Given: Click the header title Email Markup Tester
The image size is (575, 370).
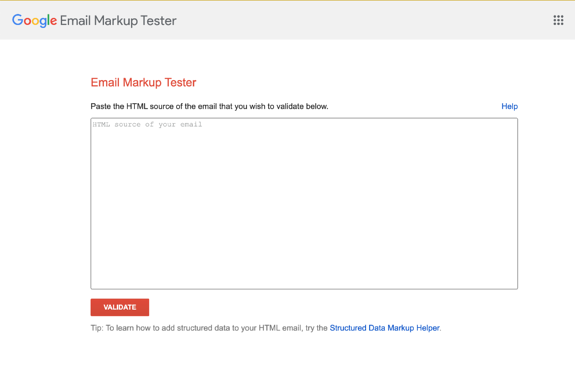Looking at the screenshot, I should (118, 21).
